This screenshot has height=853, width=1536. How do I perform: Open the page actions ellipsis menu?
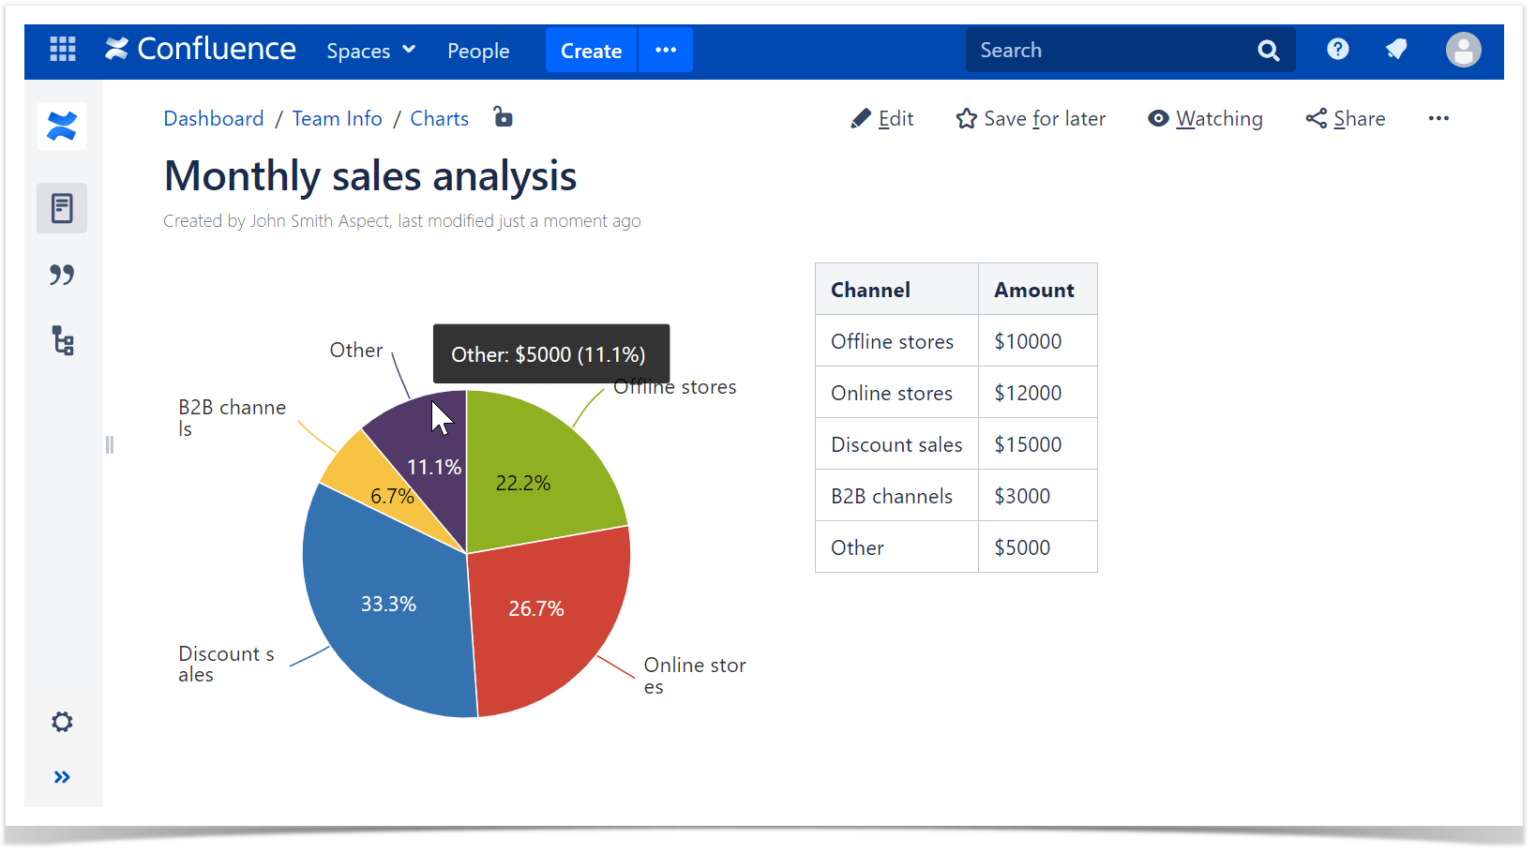point(1438,118)
